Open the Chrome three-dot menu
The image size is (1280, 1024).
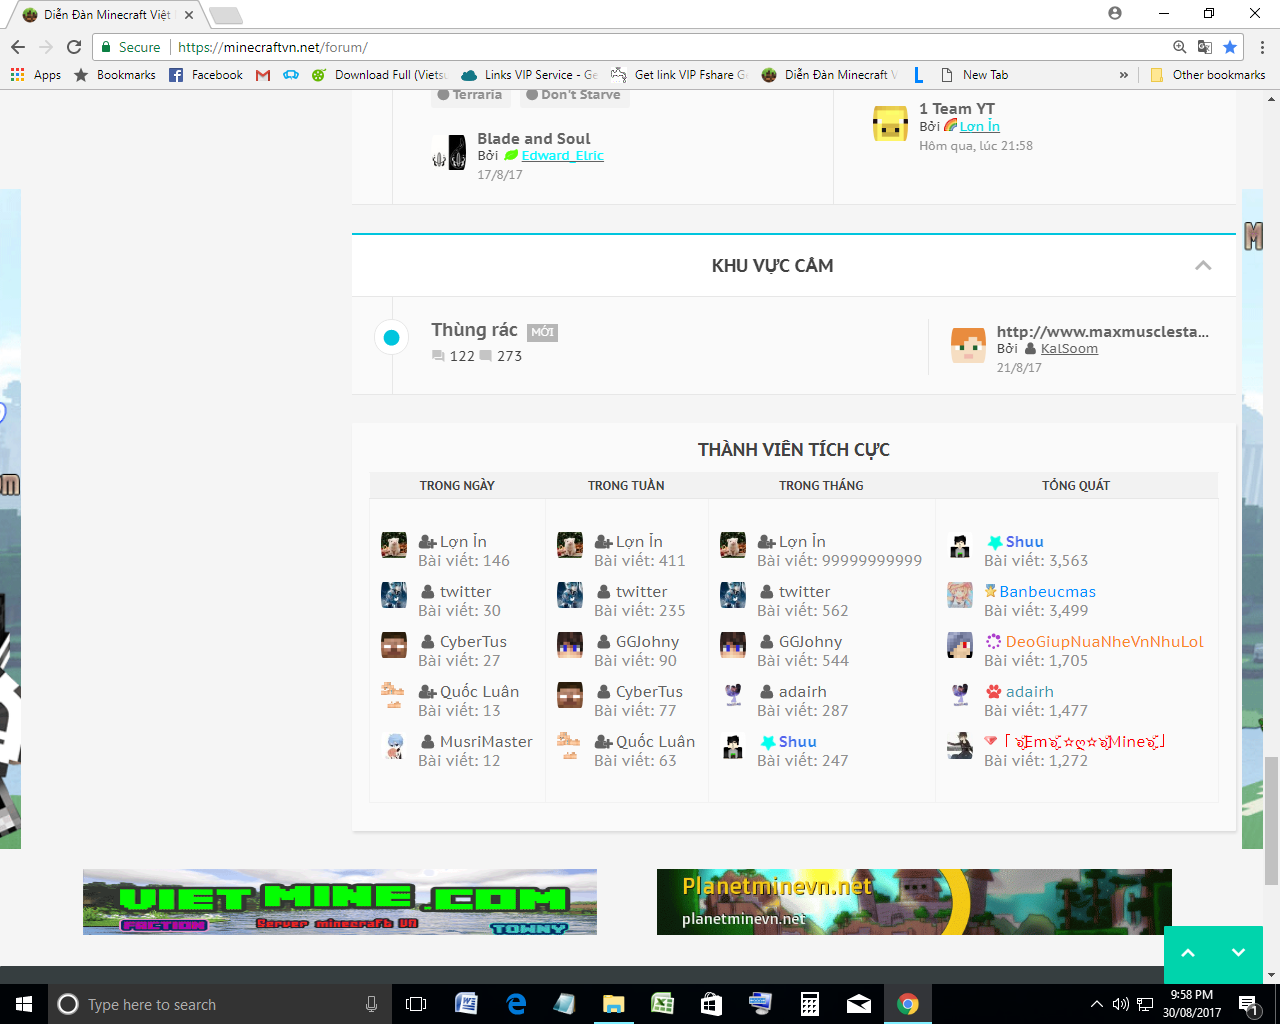pyautogui.click(x=1262, y=47)
